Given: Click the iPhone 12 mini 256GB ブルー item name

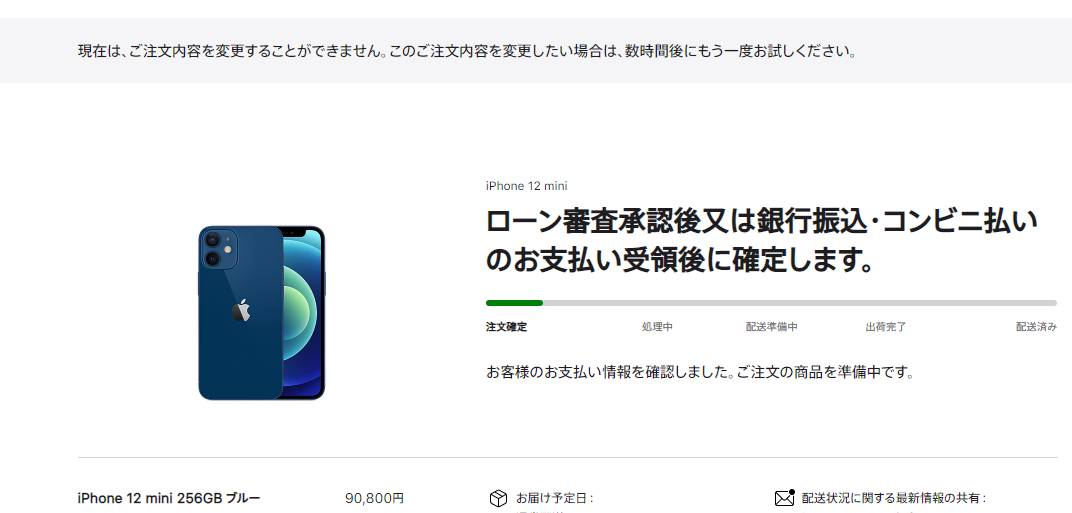Looking at the screenshot, I should (169, 498).
